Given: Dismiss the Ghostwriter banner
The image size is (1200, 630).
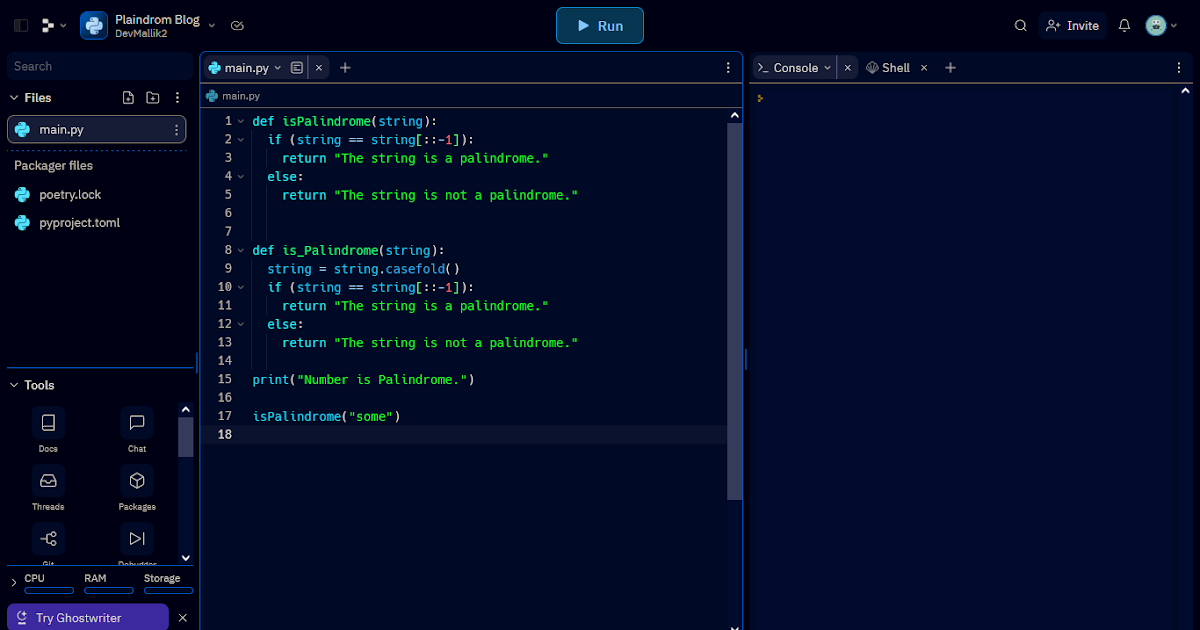Looking at the screenshot, I should [182, 618].
